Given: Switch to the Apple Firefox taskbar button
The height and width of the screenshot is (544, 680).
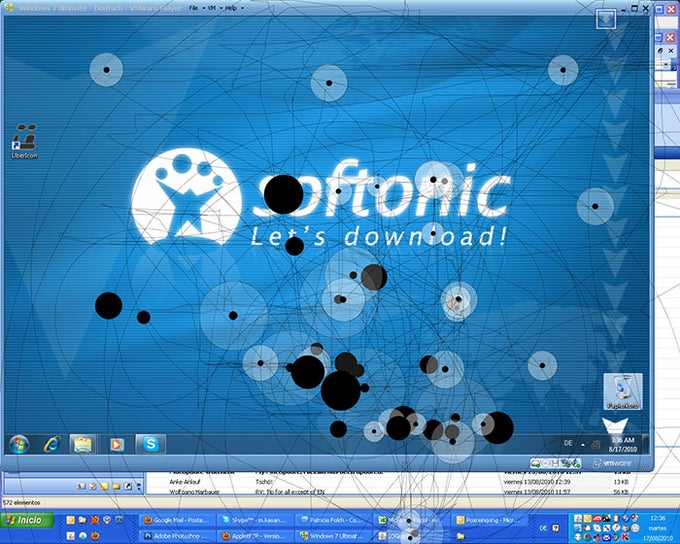Looking at the screenshot, I should point(254,536).
